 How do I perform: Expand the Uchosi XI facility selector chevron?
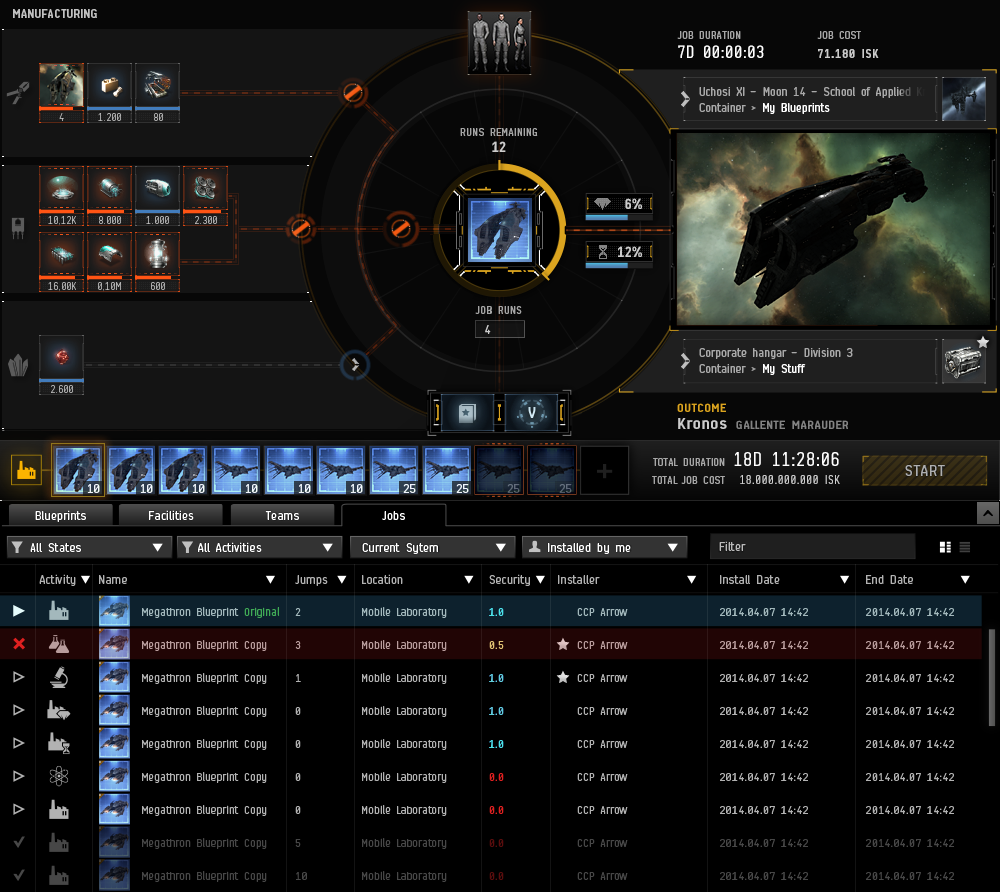(685, 99)
